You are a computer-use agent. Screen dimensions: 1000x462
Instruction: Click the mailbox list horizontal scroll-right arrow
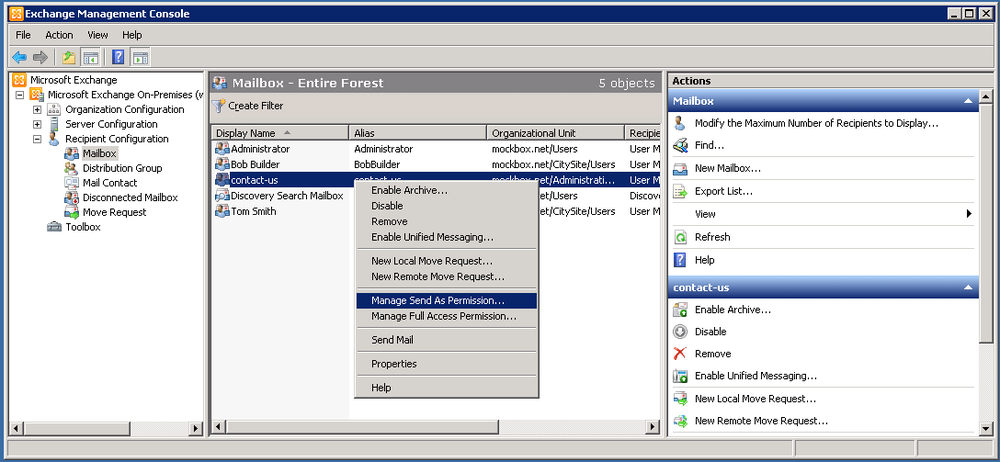[652, 426]
